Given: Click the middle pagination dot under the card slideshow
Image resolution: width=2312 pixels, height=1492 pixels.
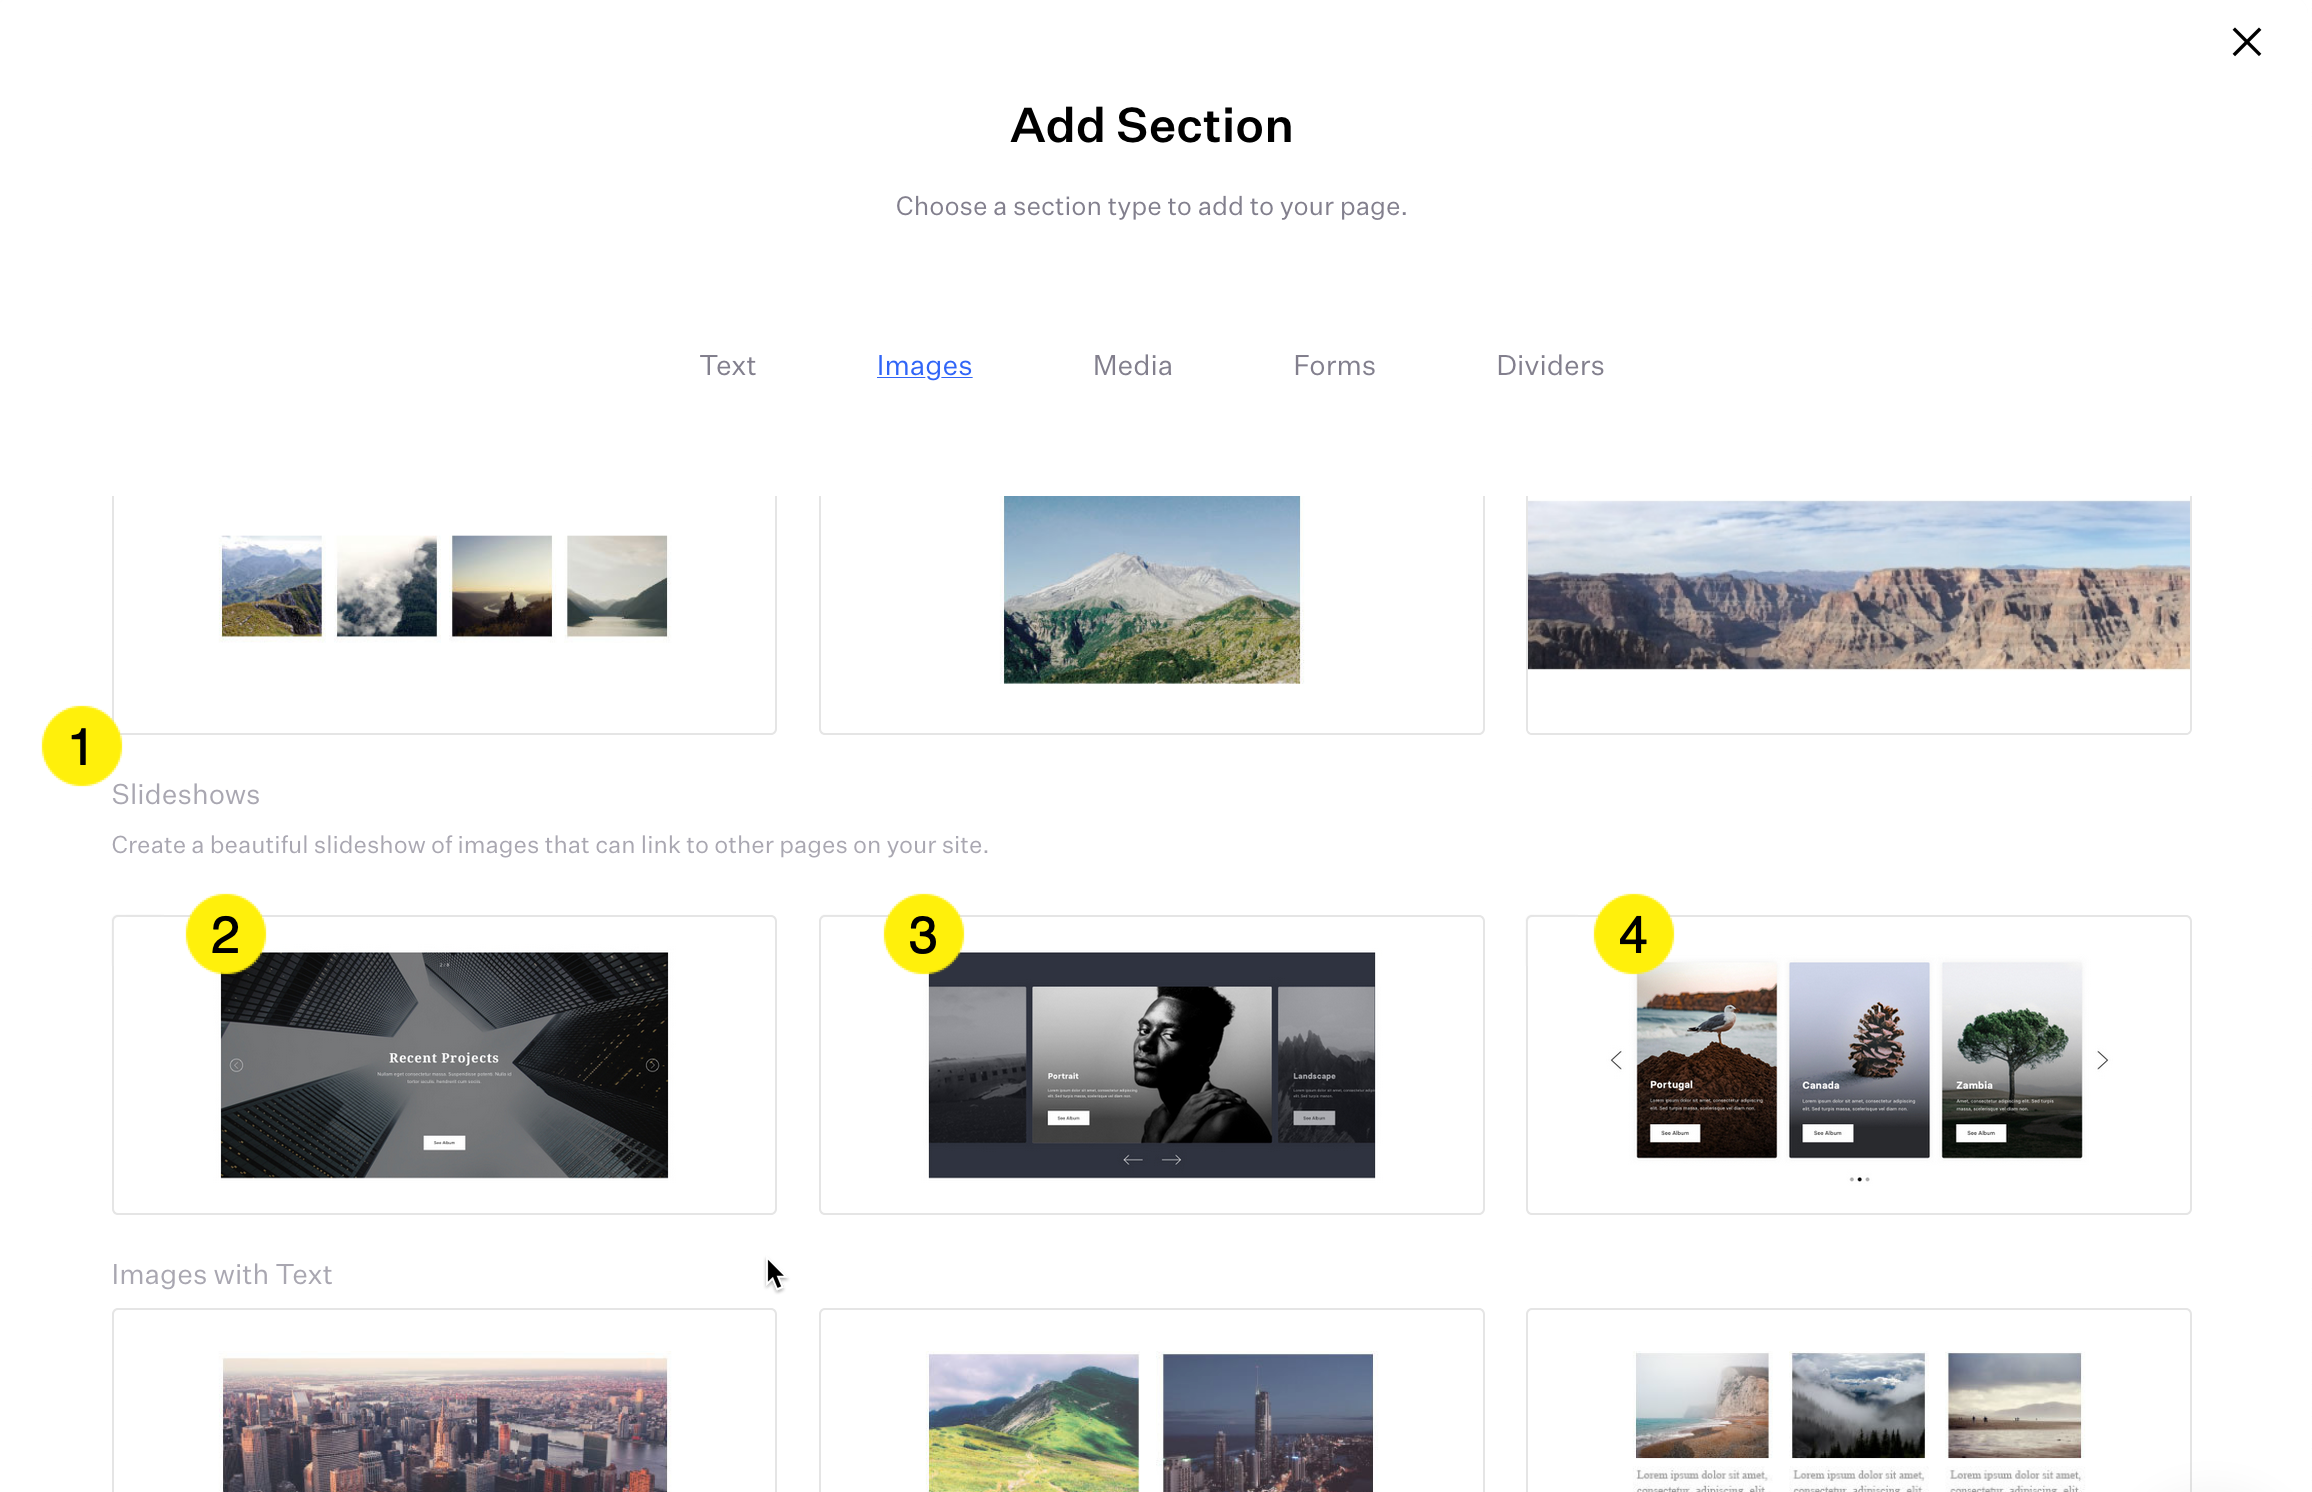Looking at the screenshot, I should [x=1860, y=1179].
